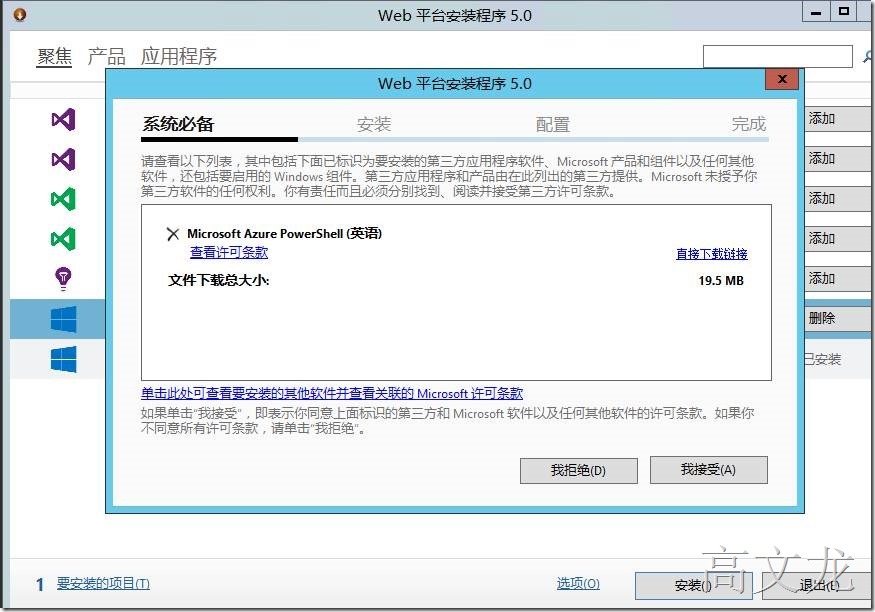Open 要安装的项目 link

coord(103,584)
